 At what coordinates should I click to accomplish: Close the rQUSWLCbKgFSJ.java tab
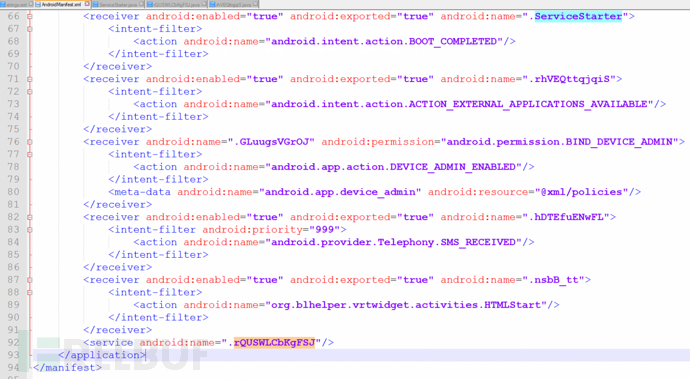(x=205, y=4)
